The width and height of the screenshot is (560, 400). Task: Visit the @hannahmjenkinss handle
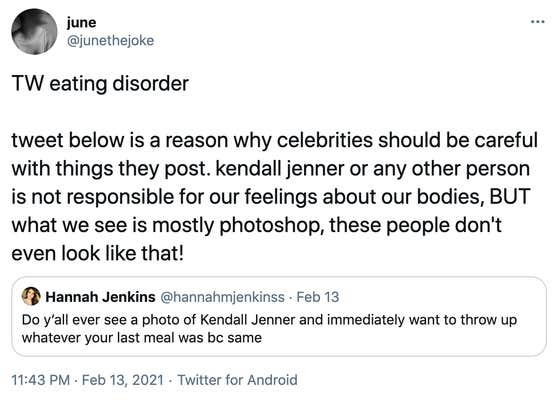pos(222,297)
